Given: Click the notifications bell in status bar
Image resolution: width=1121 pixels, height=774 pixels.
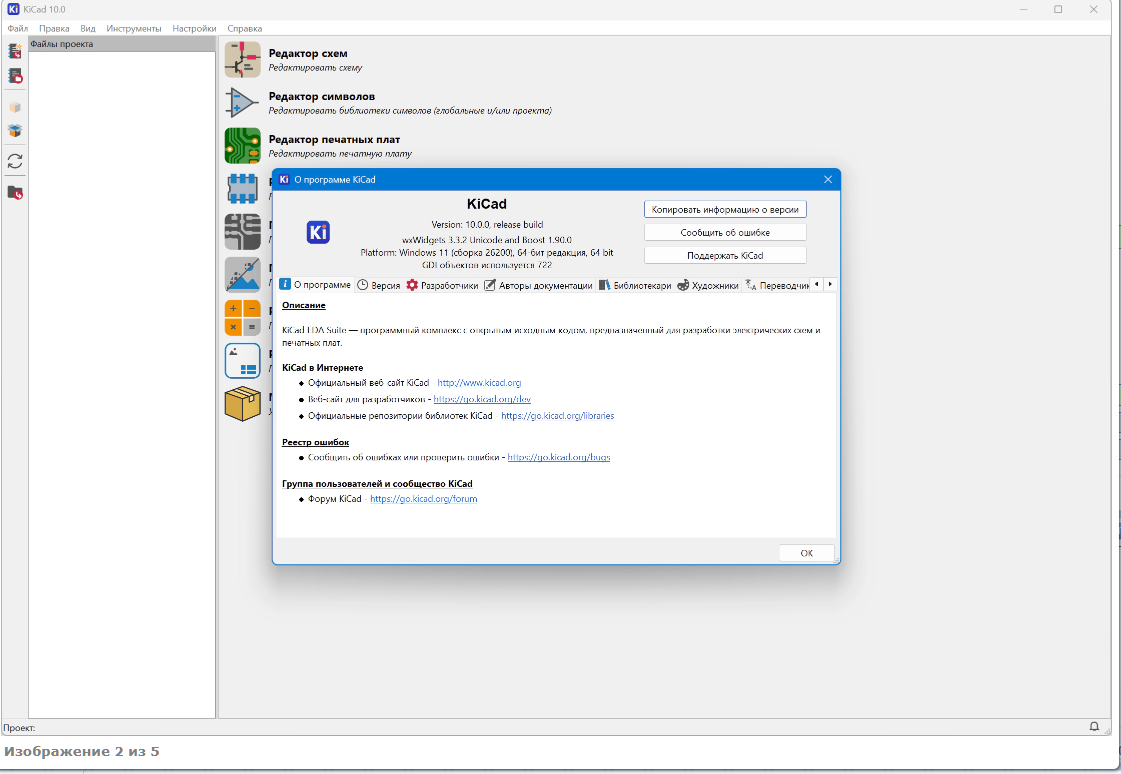Looking at the screenshot, I should tap(1094, 727).
